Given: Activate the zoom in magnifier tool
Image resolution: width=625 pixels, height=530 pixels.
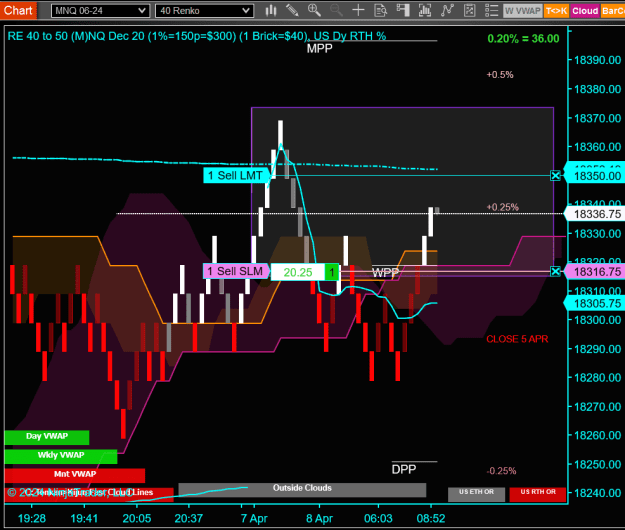Looking at the screenshot, I should pos(314,11).
